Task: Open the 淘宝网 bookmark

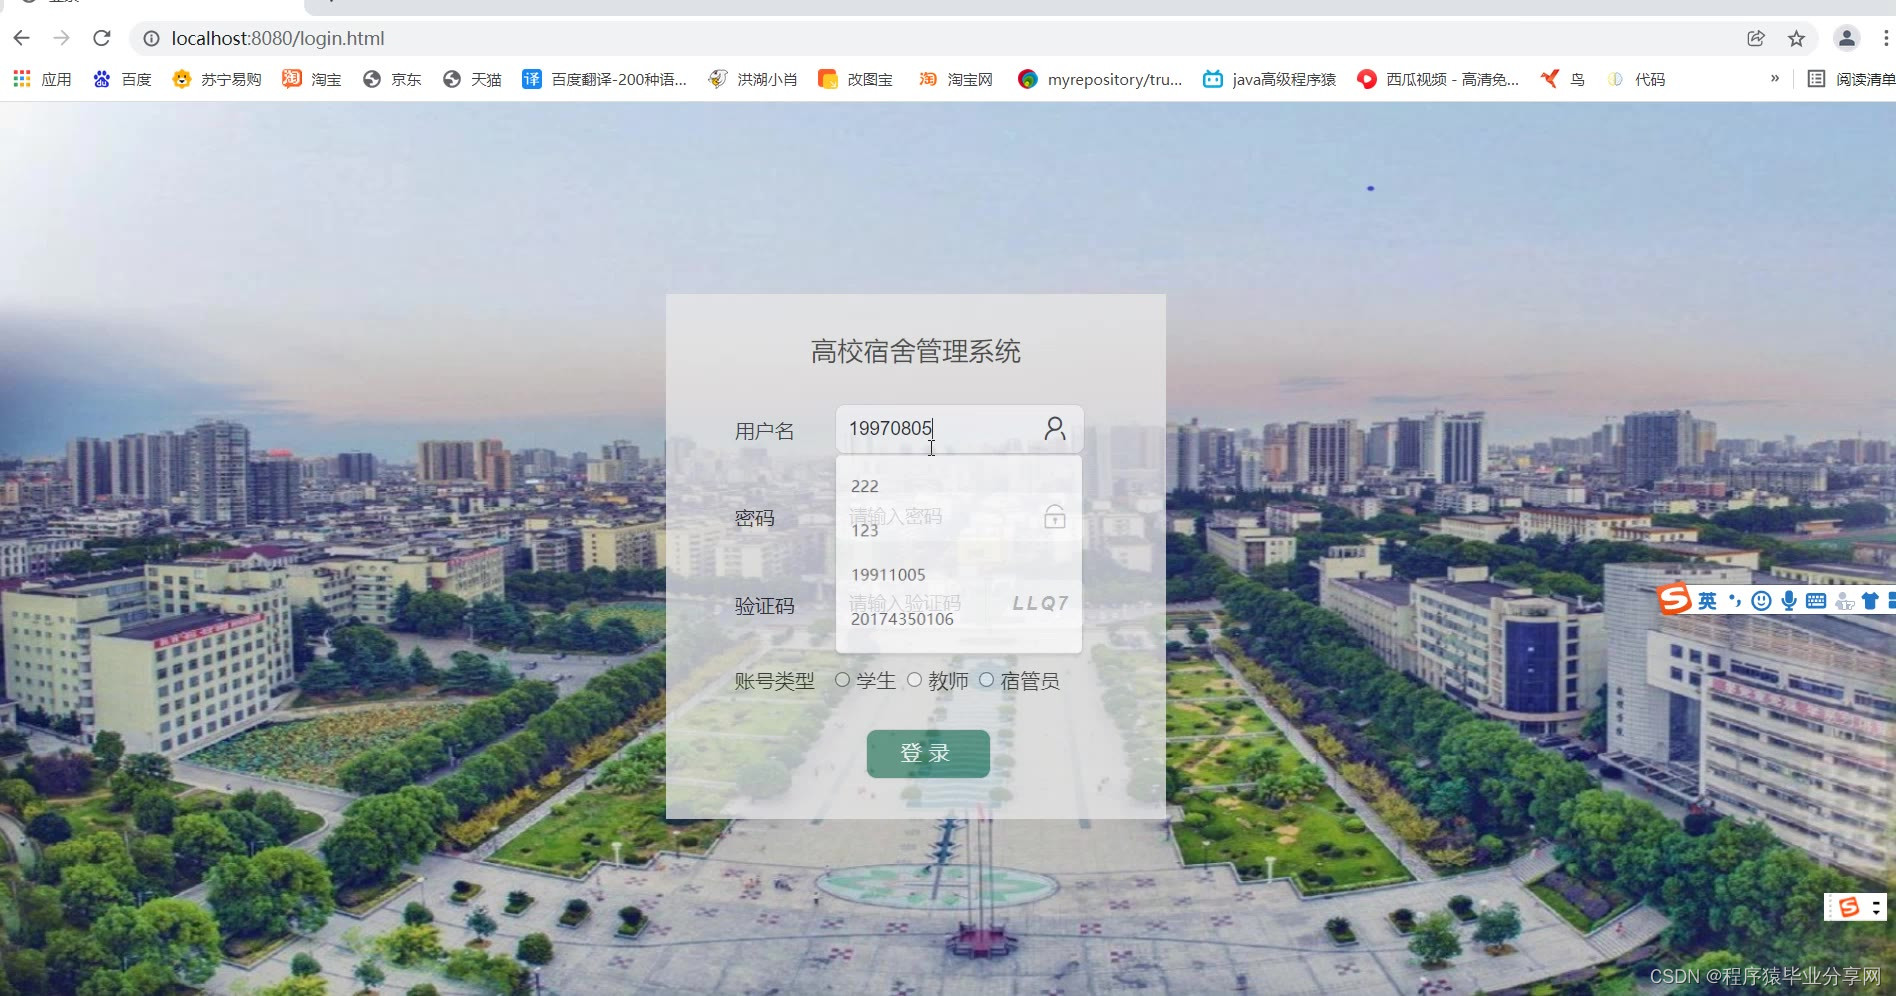Action: click(x=956, y=79)
